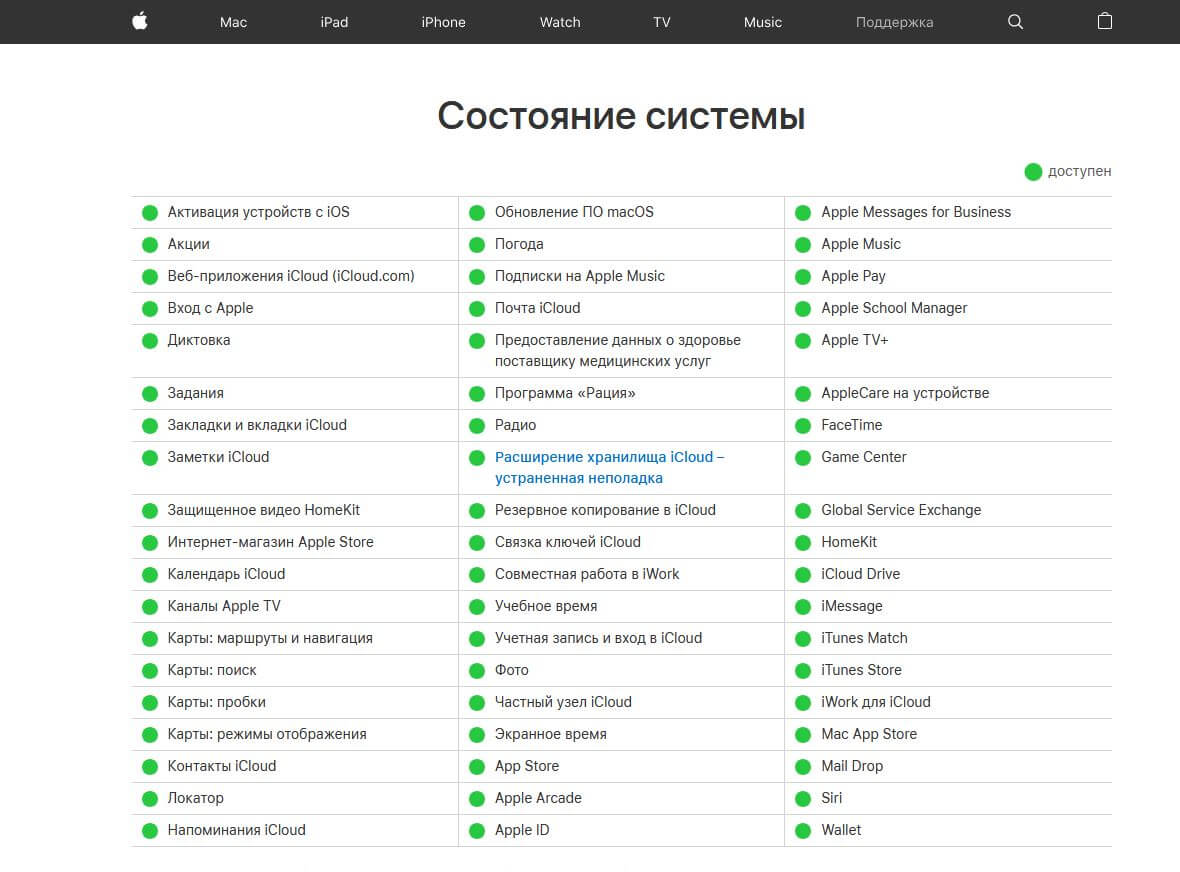The image size is (1180, 872).
Task: Open the shopping bag icon
Action: 1104,21
